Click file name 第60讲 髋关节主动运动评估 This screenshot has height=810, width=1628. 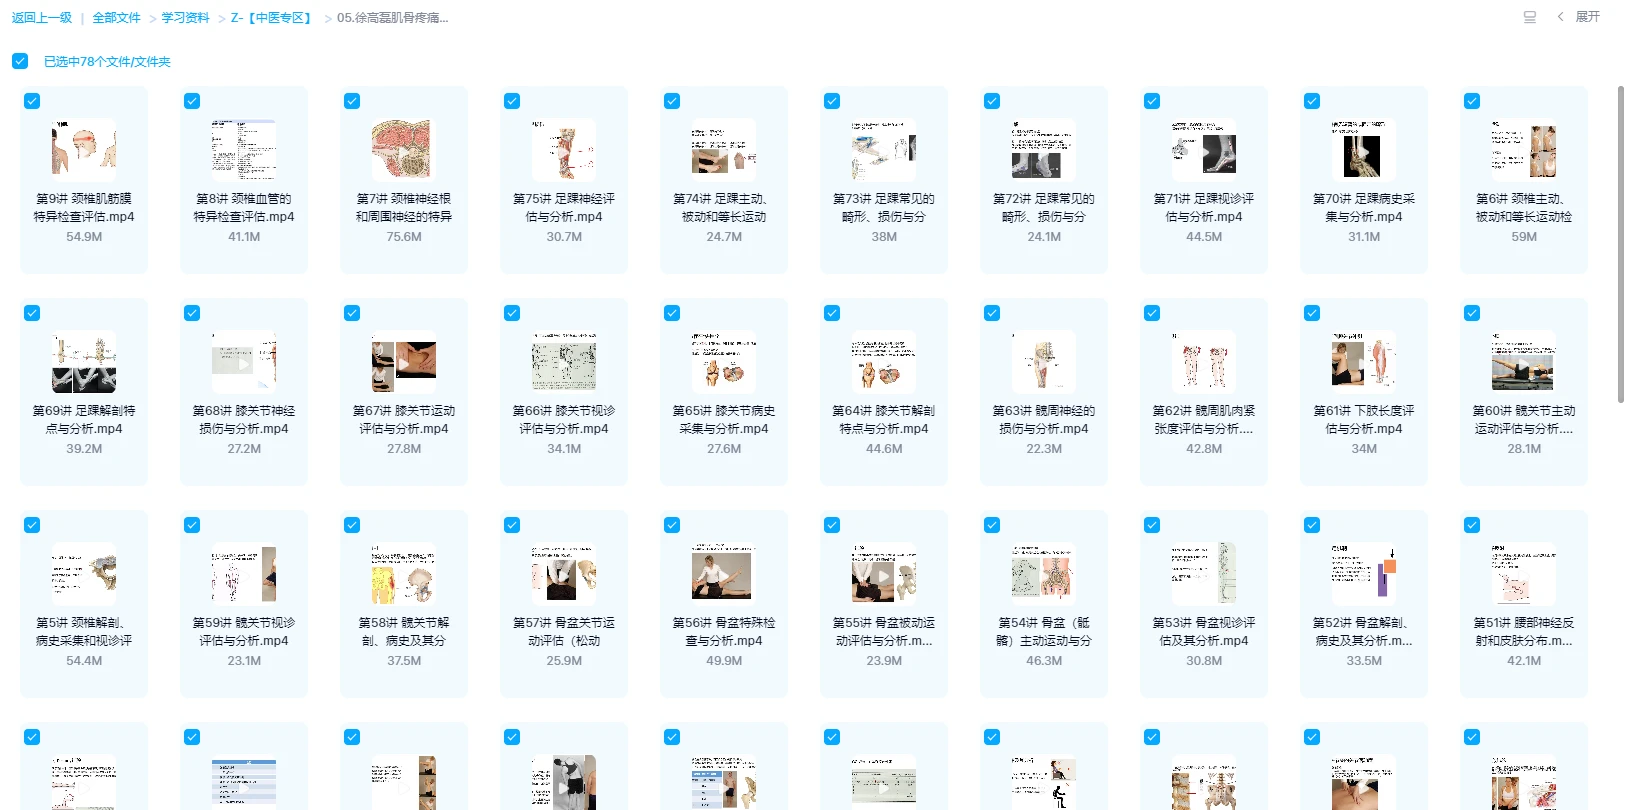point(1524,420)
